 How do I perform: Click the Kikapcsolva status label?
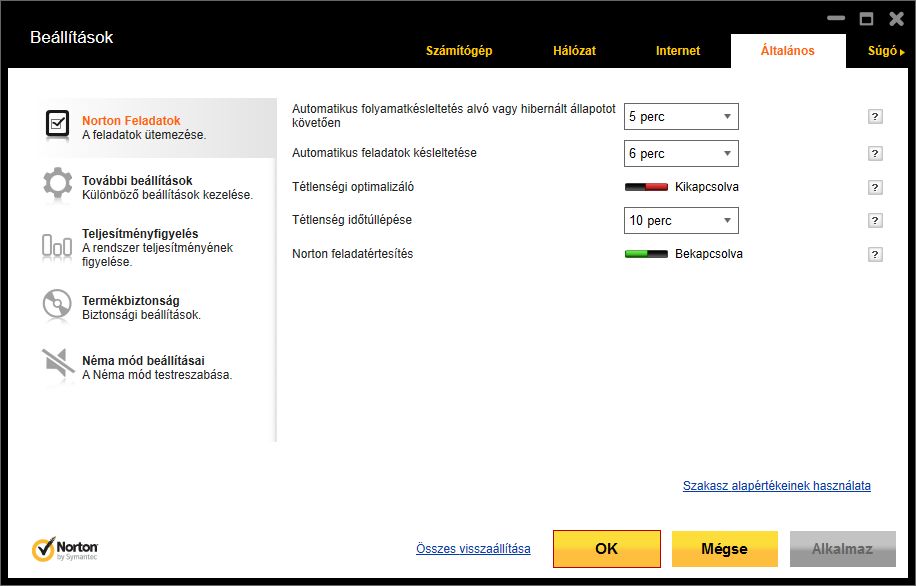707,187
